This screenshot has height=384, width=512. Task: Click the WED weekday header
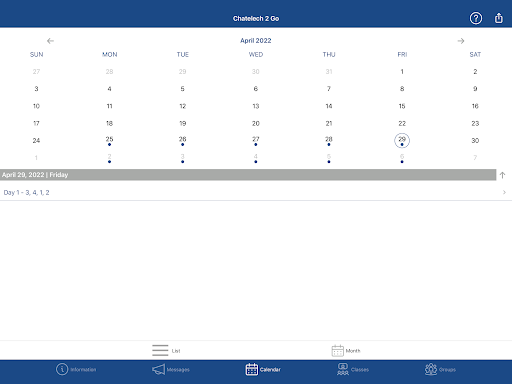tap(256, 54)
